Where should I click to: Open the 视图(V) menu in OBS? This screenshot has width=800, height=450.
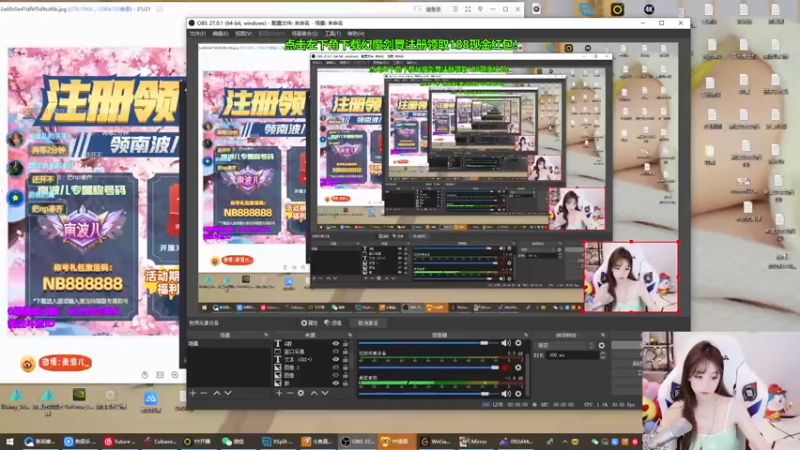[243, 34]
